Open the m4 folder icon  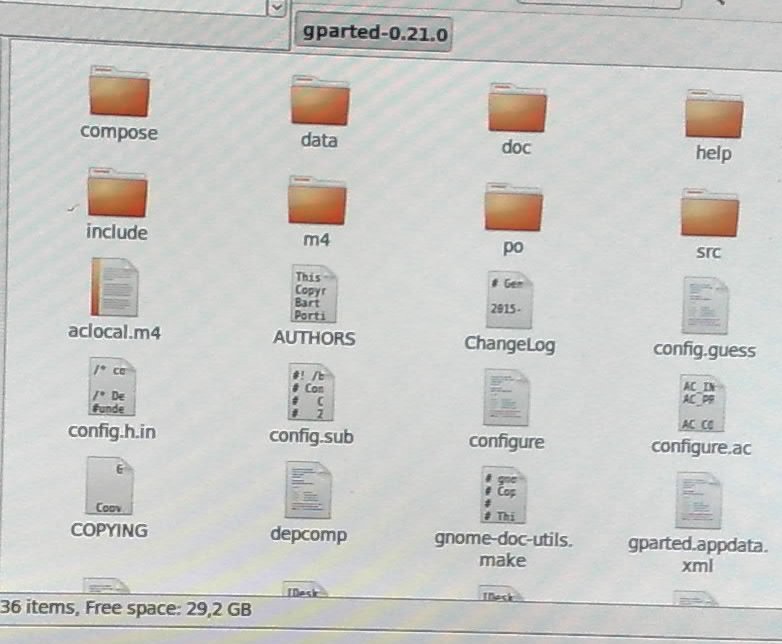click(x=317, y=200)
